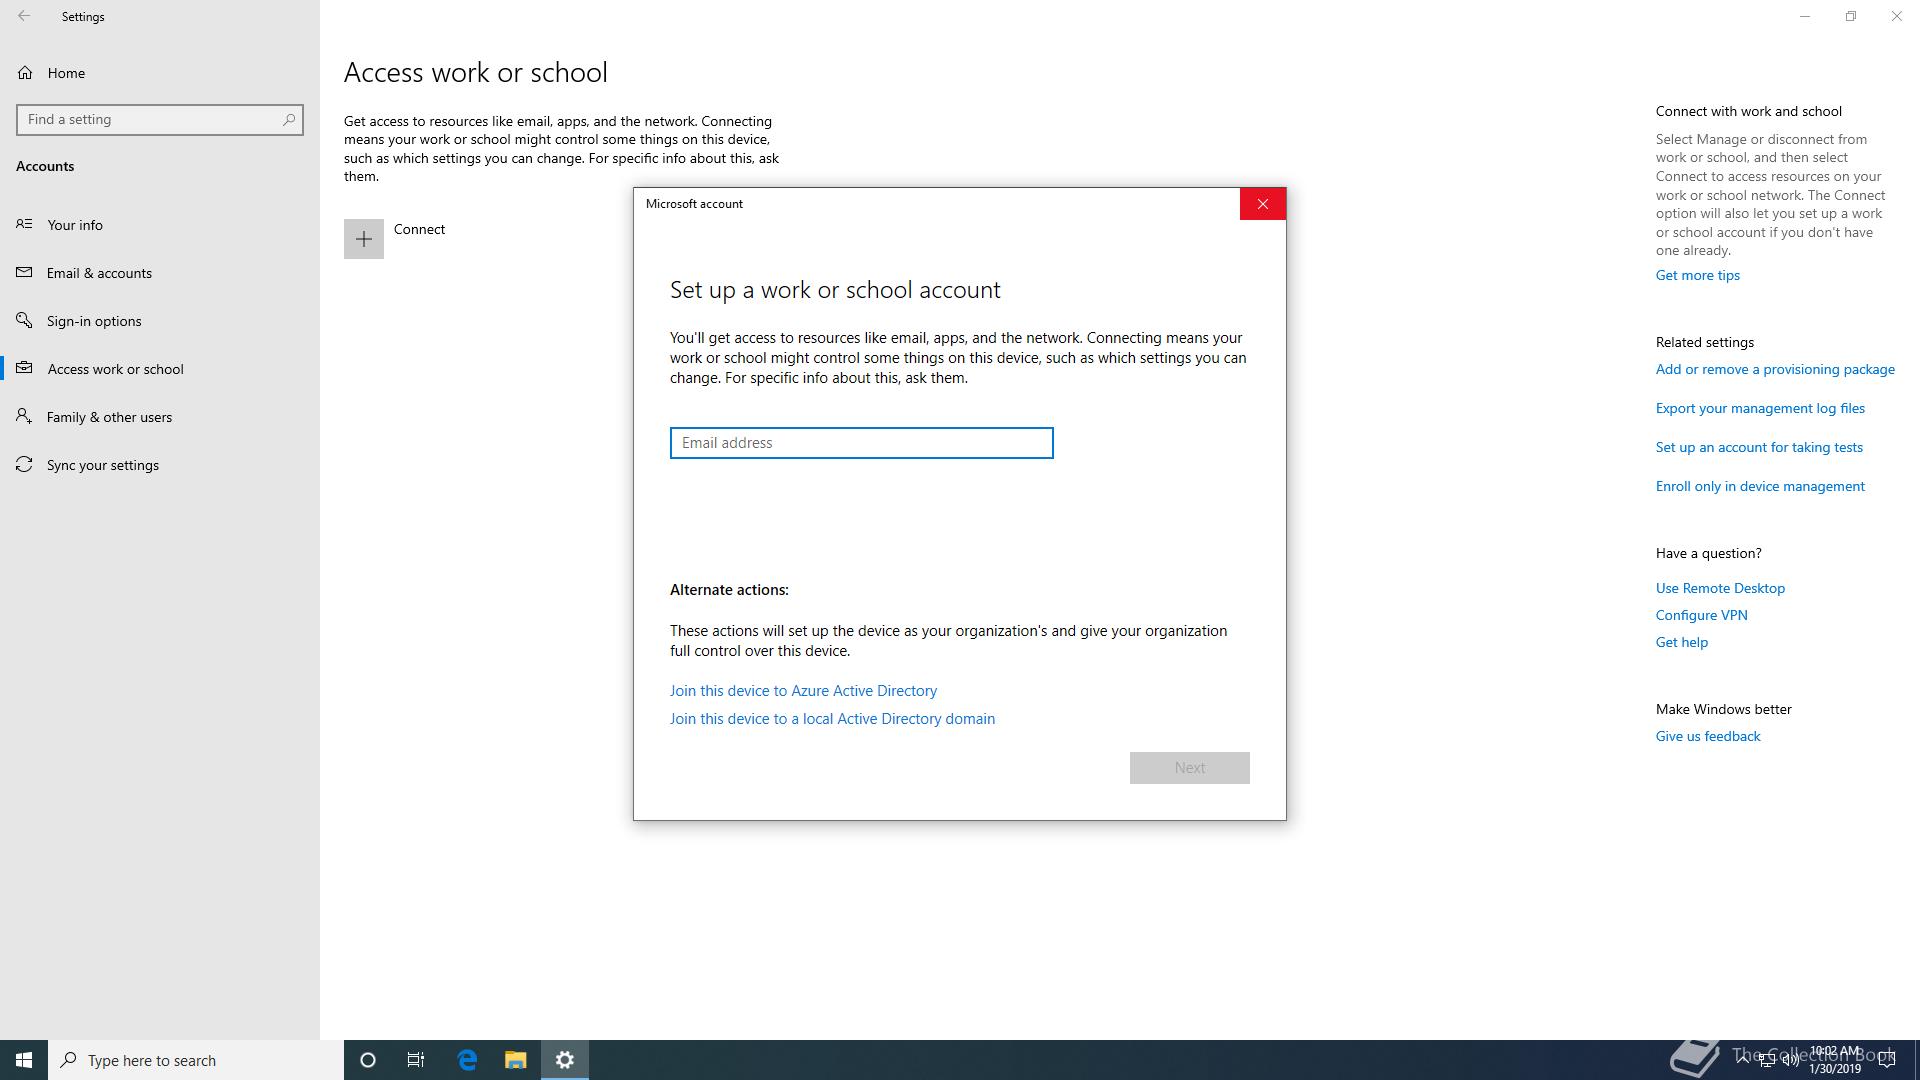The height and width of the screenshot is (1080, 1920).
Task: Open Email & accounts page
Action: coord(160,273)
